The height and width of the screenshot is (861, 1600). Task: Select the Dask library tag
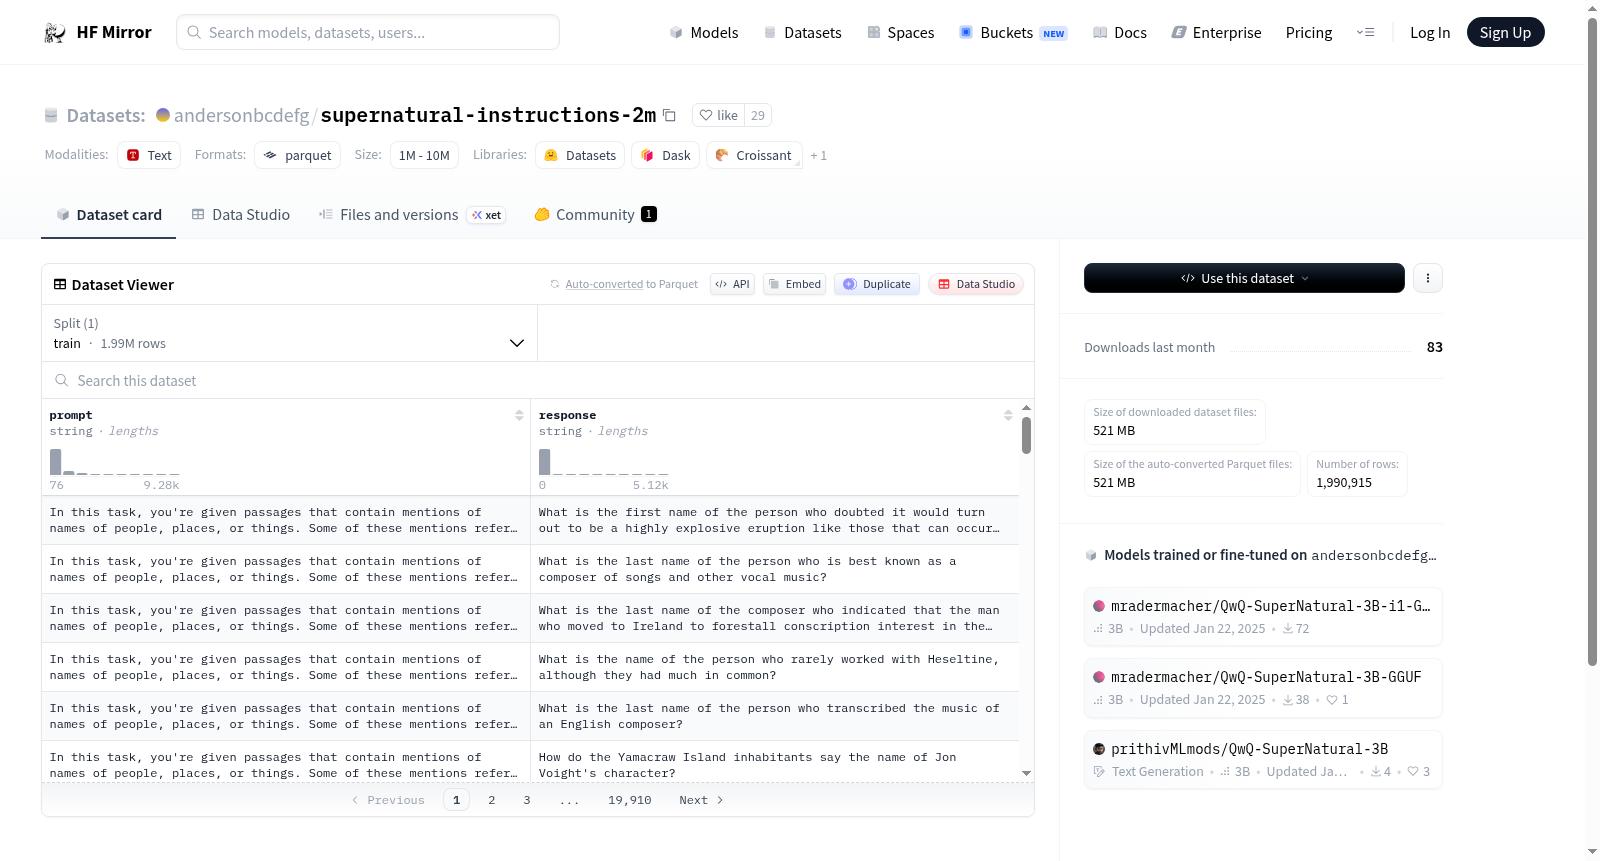[x=665, y=155]
